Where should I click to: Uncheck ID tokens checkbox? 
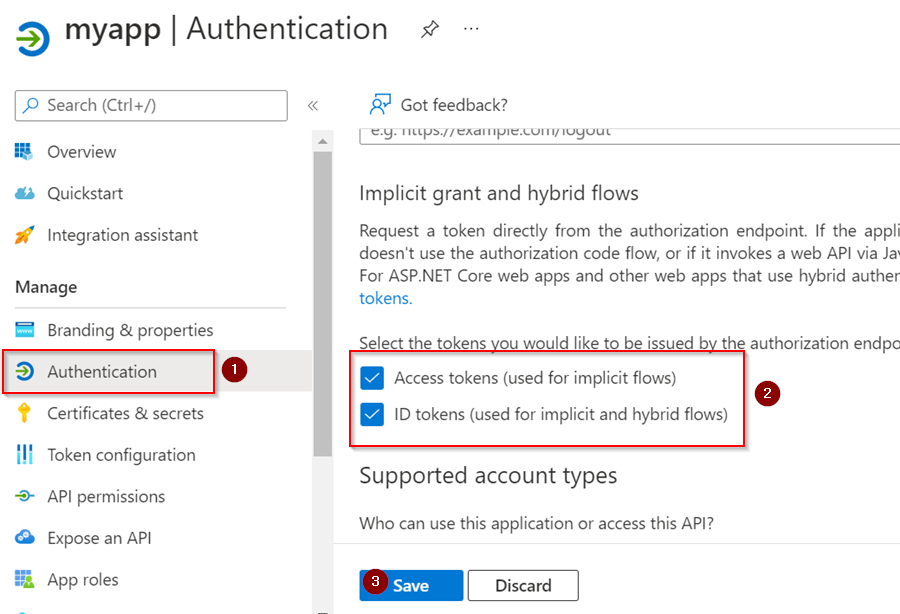372,414
